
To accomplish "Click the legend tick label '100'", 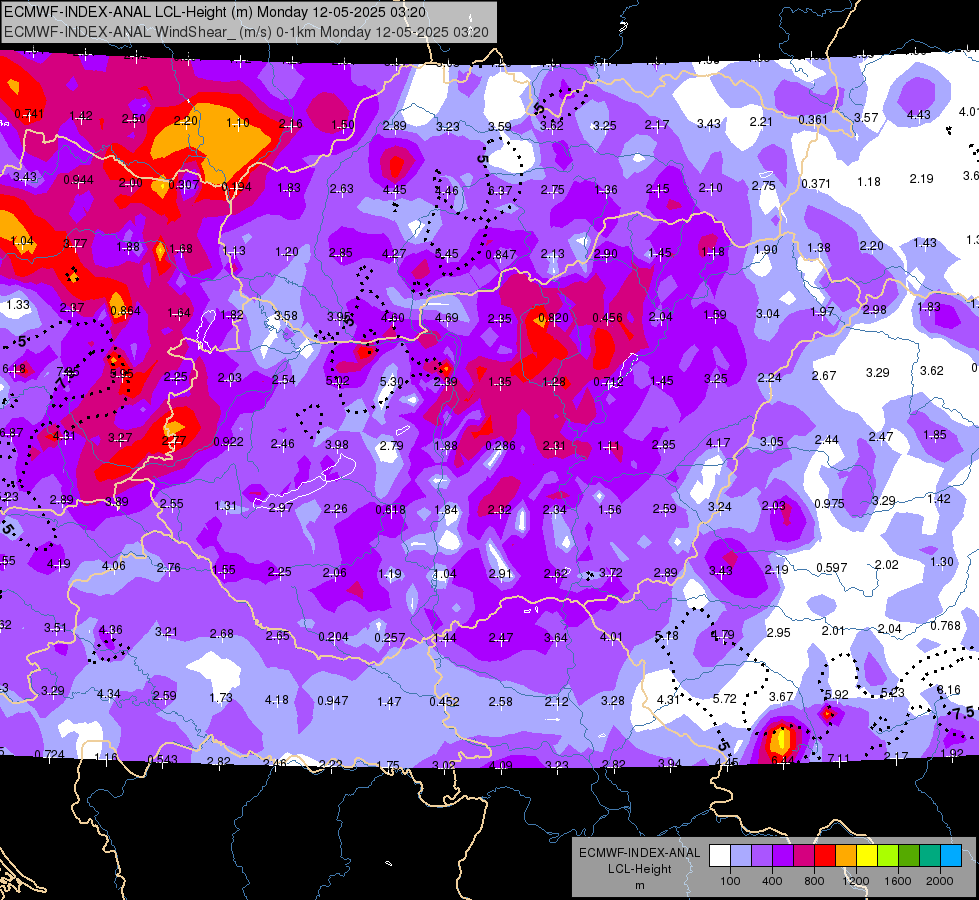I will [730, 881].
